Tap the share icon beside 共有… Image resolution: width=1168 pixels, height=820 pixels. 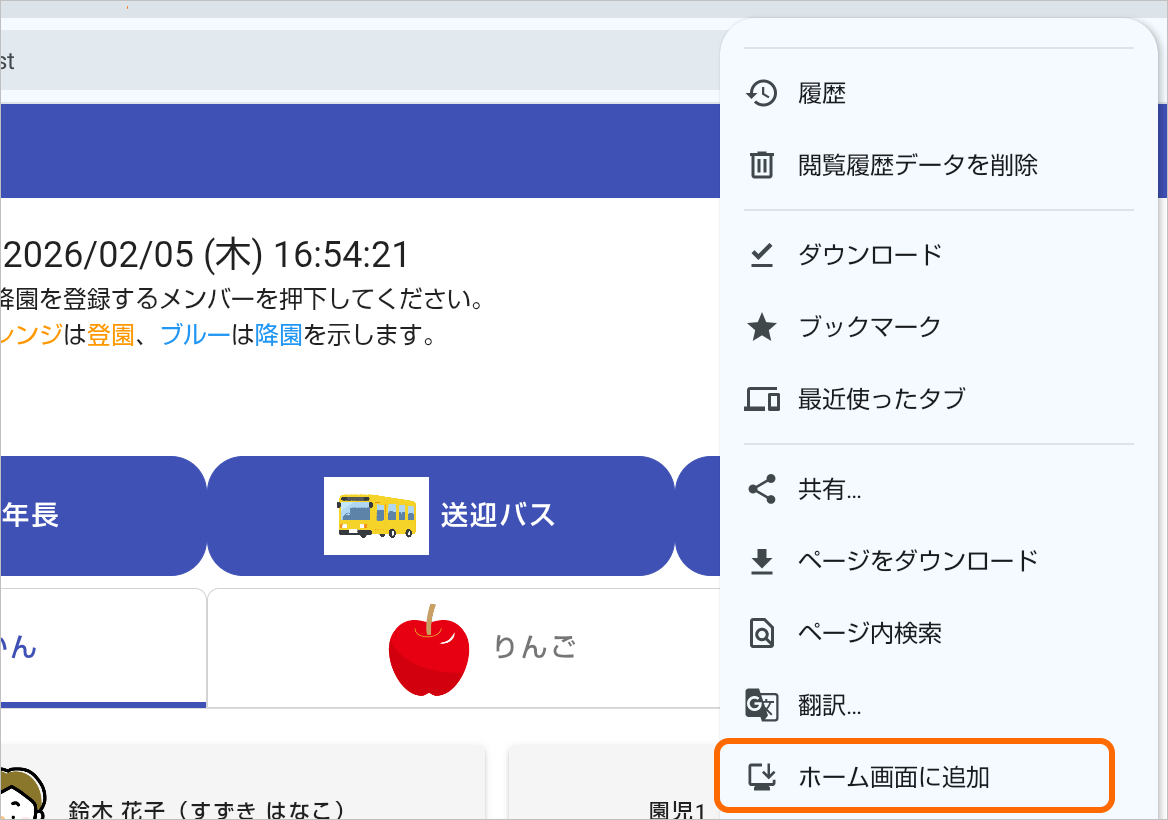pyautogui.click(x=762, y=489)
